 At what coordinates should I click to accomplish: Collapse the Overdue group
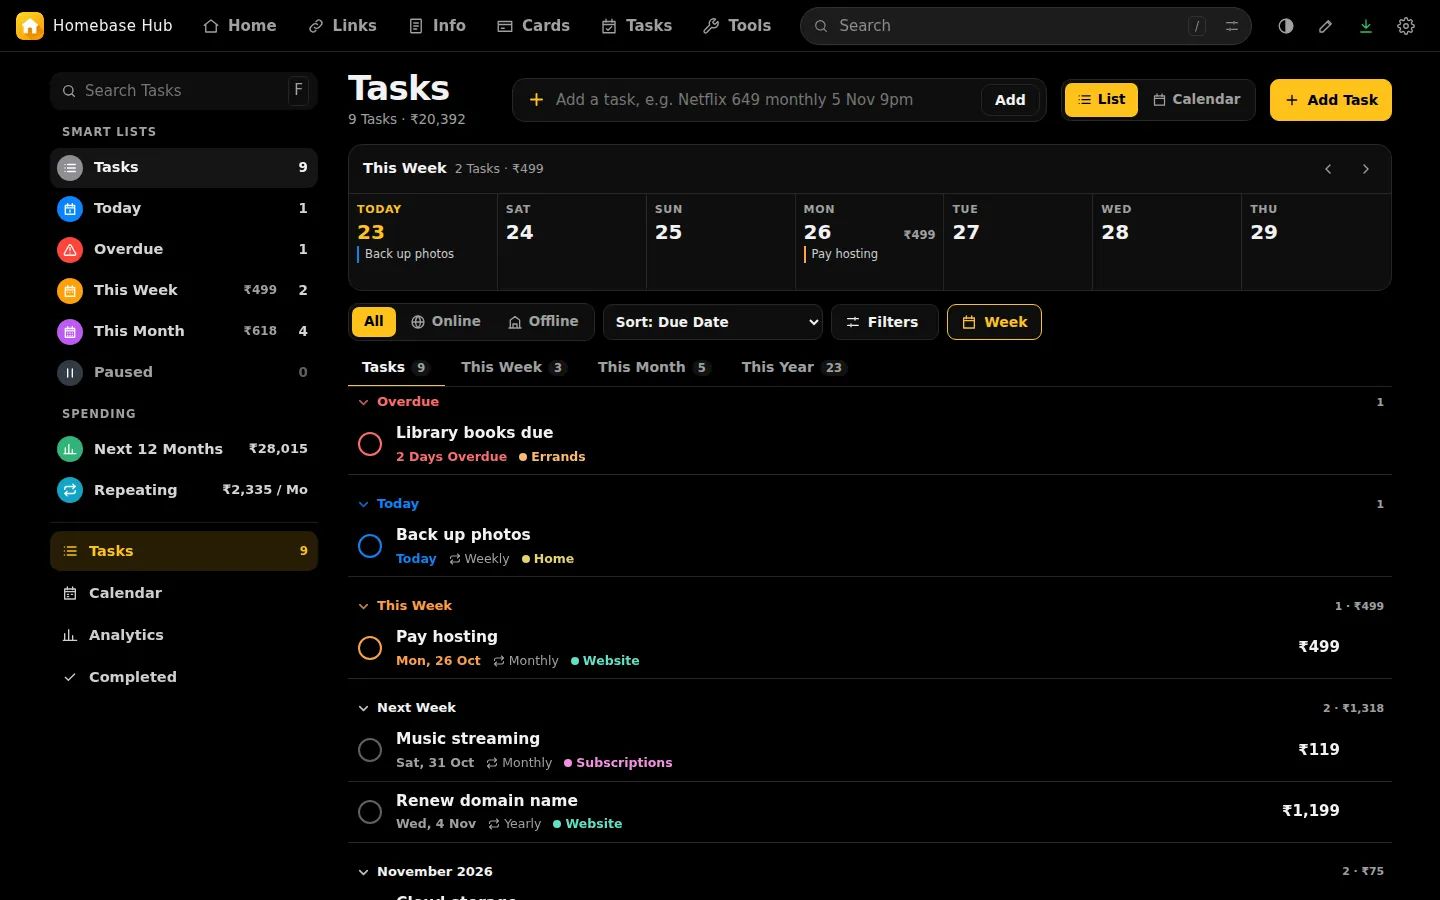[x=364, y=402]
